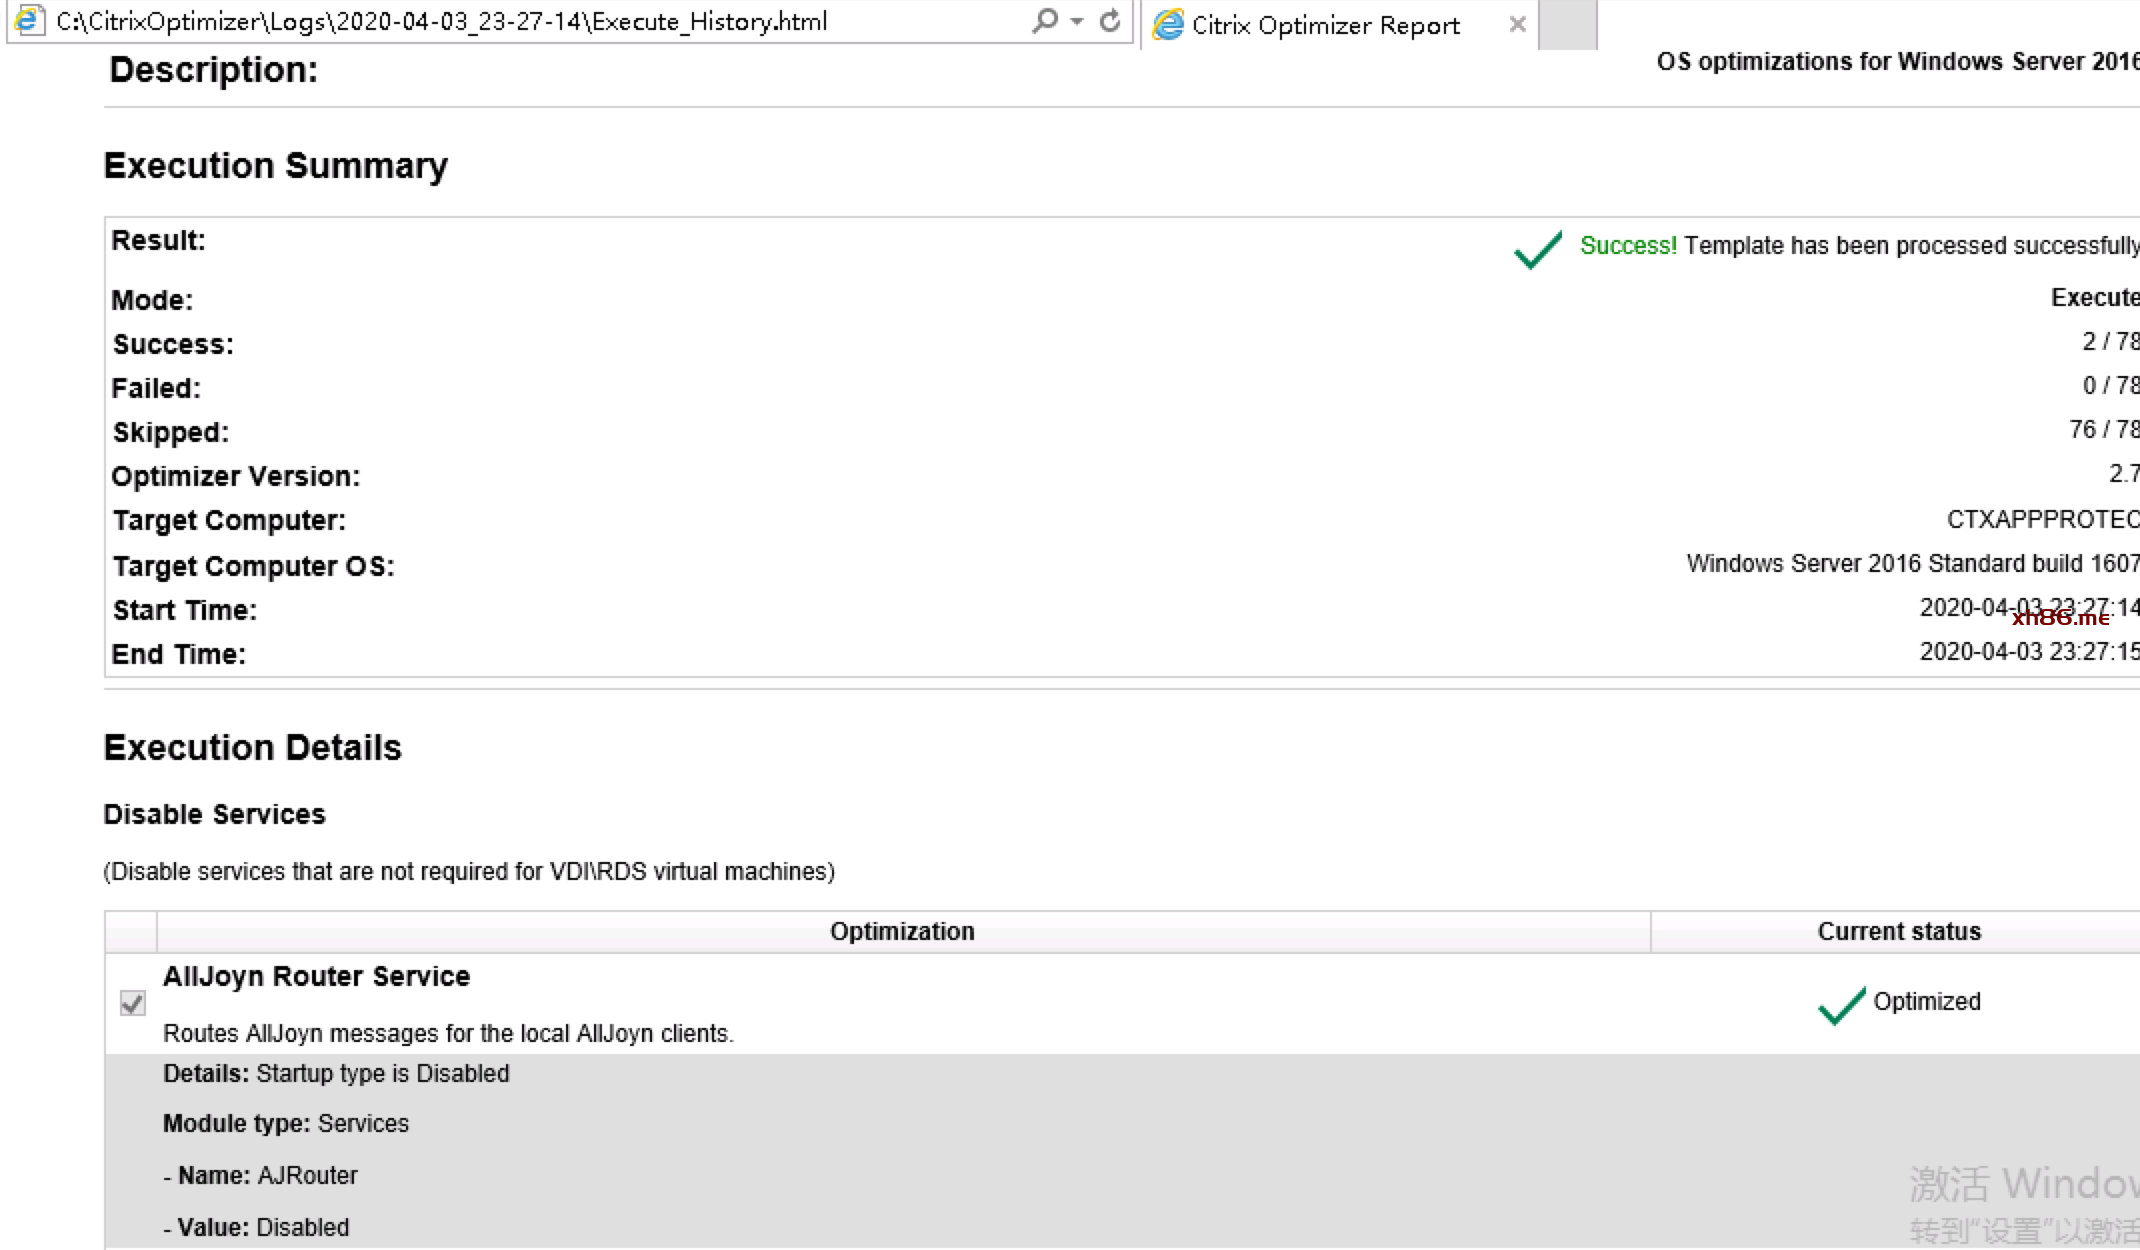The height and width of the screenshot is (1250, 2140).
Task: Click the Skipped count value 76 / 78
Action: coord(2103,429)
